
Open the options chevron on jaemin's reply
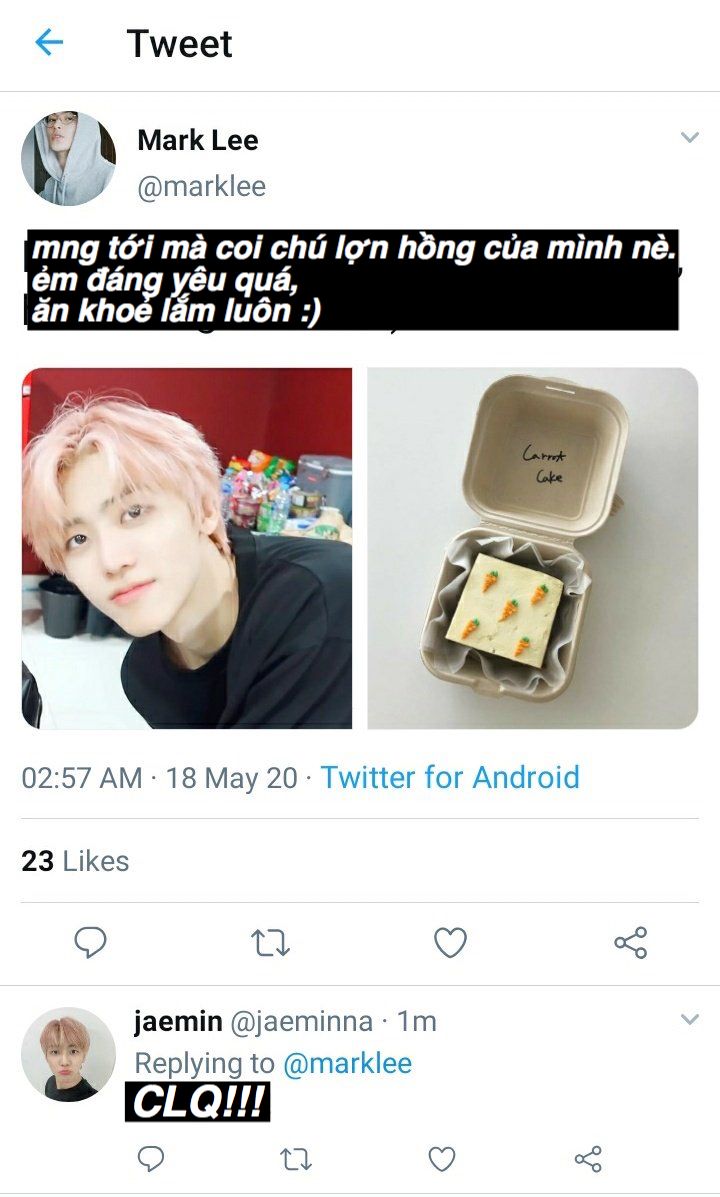(x=689, y=1019)
